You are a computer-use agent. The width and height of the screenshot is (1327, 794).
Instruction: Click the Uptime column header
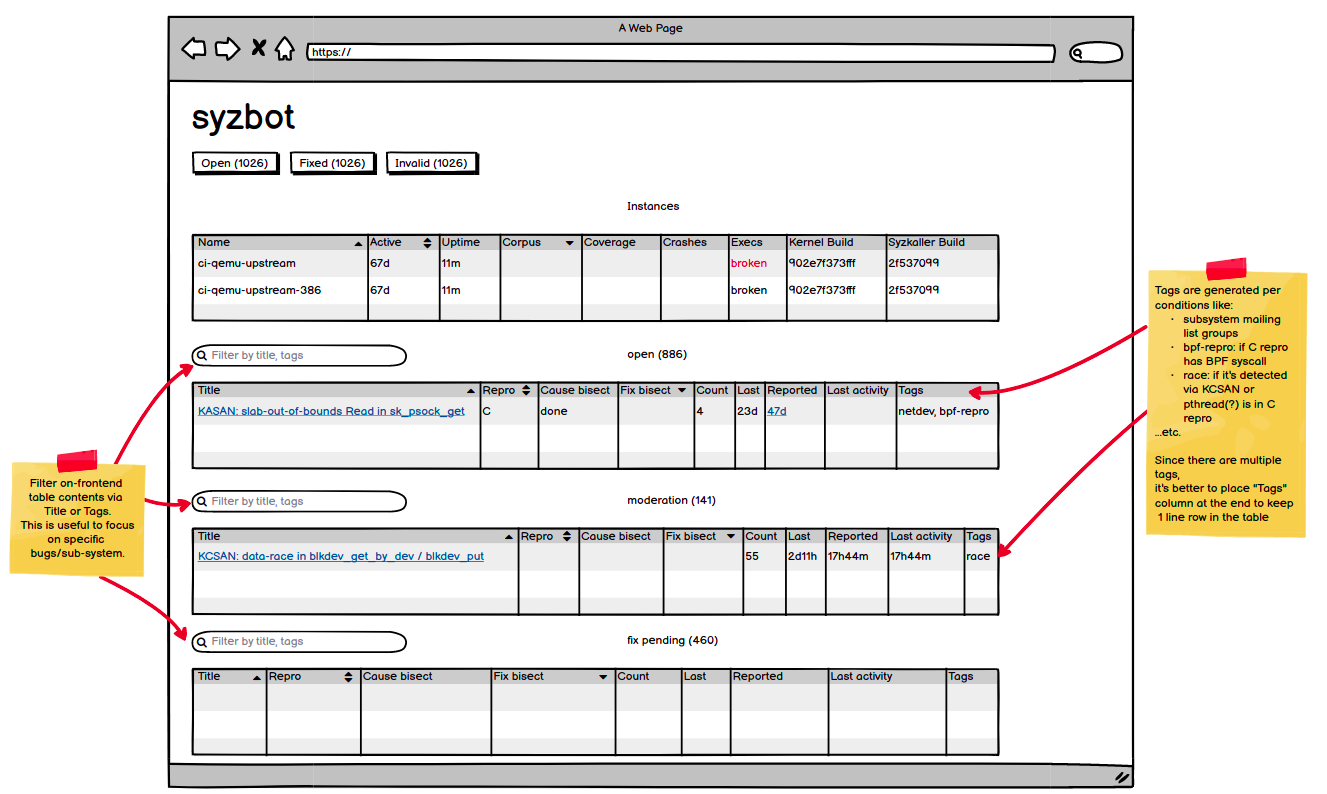[x=461, y=242]
